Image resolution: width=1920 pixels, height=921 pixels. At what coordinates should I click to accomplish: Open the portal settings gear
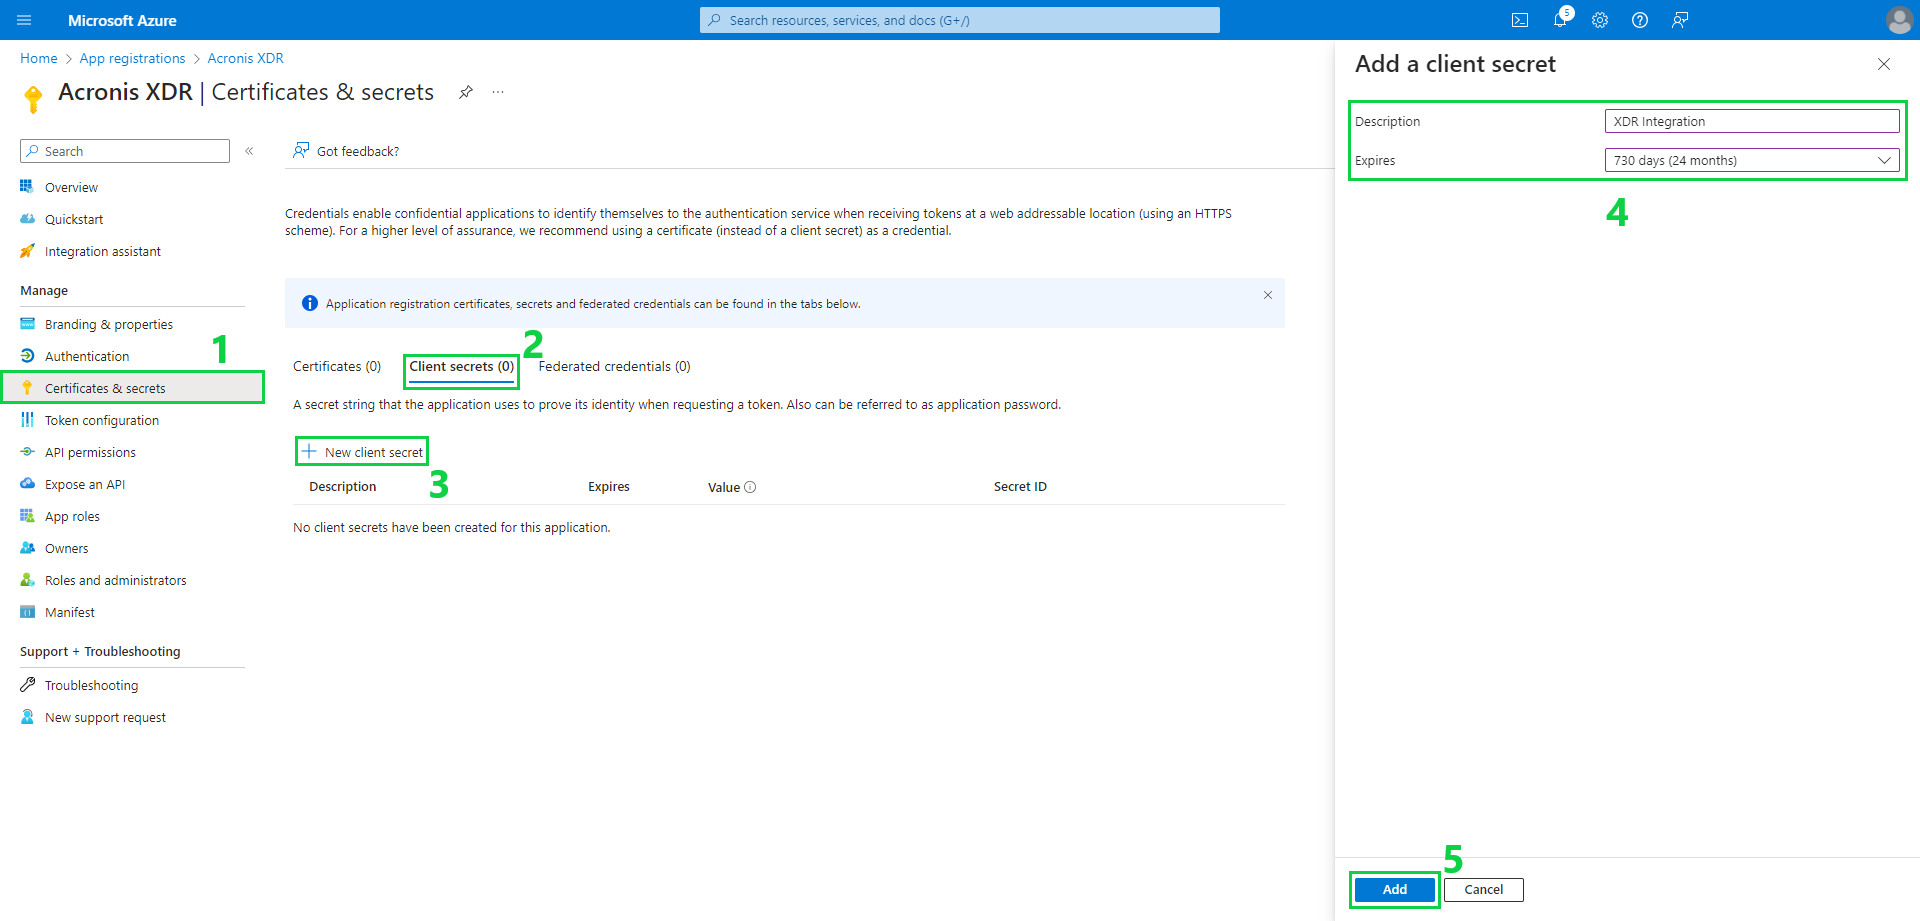(x=1600, y=20)
